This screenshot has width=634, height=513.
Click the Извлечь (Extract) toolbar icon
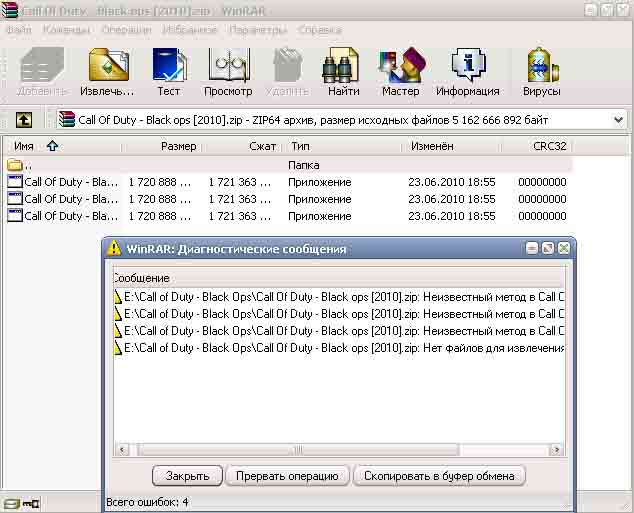108,65
